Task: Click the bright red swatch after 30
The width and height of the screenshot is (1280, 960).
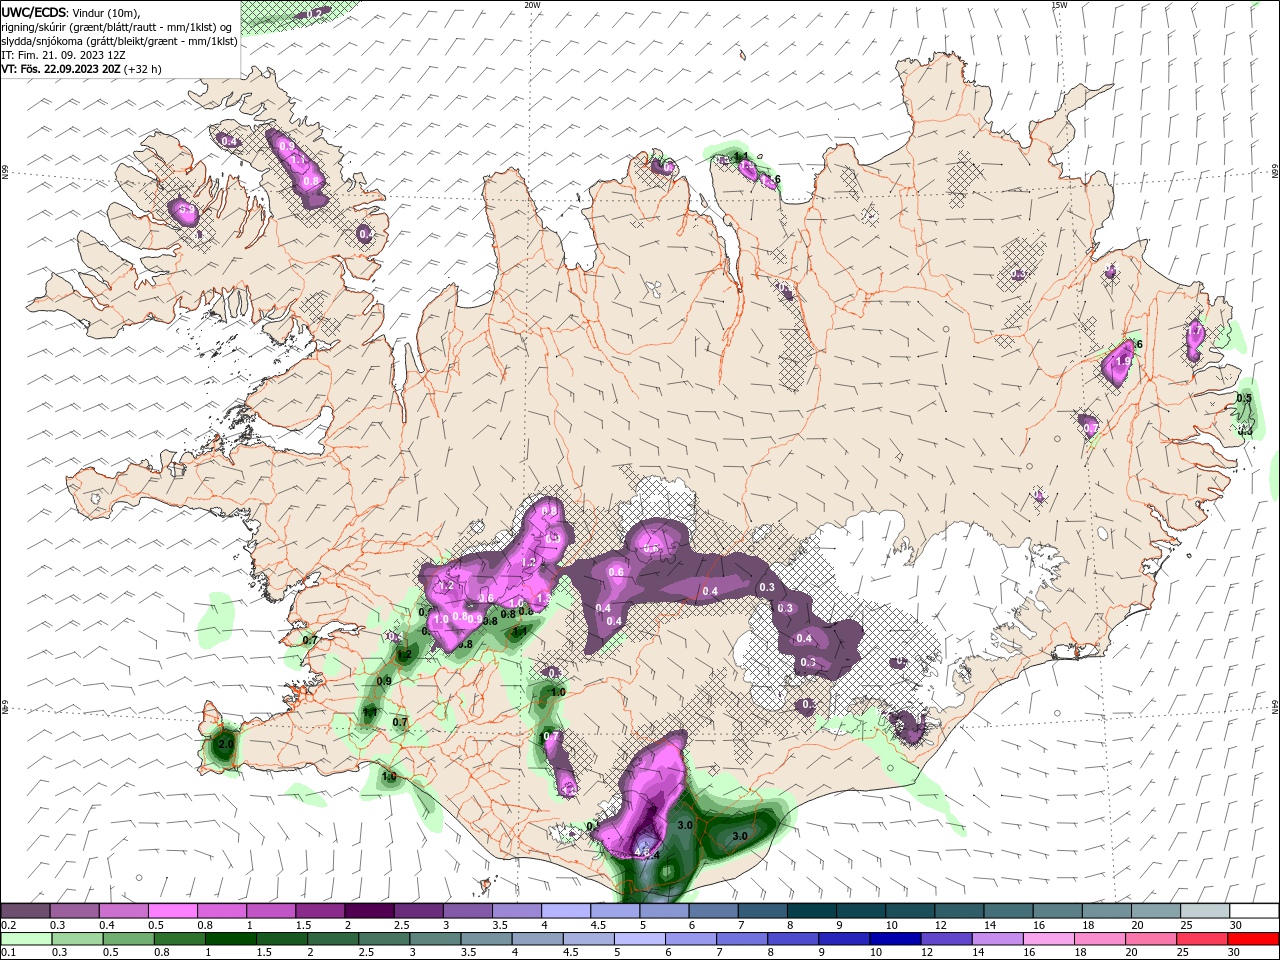Action: coord(1252,939)
